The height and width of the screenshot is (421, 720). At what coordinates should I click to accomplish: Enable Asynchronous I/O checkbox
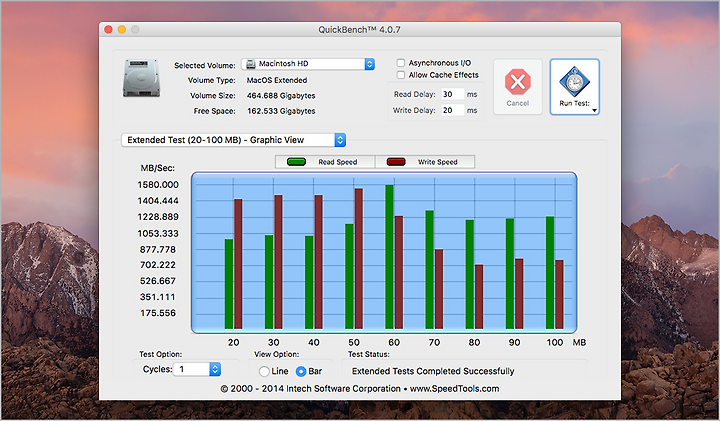[401, 63]
